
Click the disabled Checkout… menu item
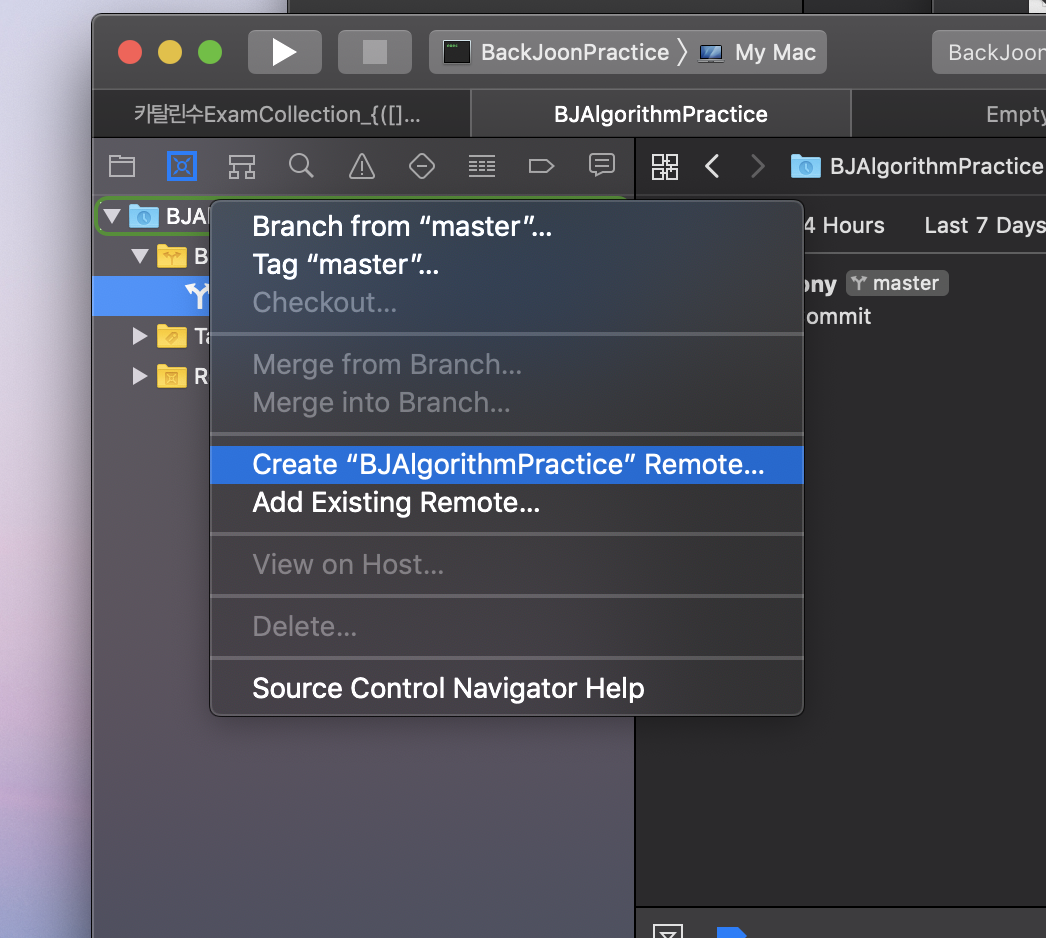tap(506, 303)
